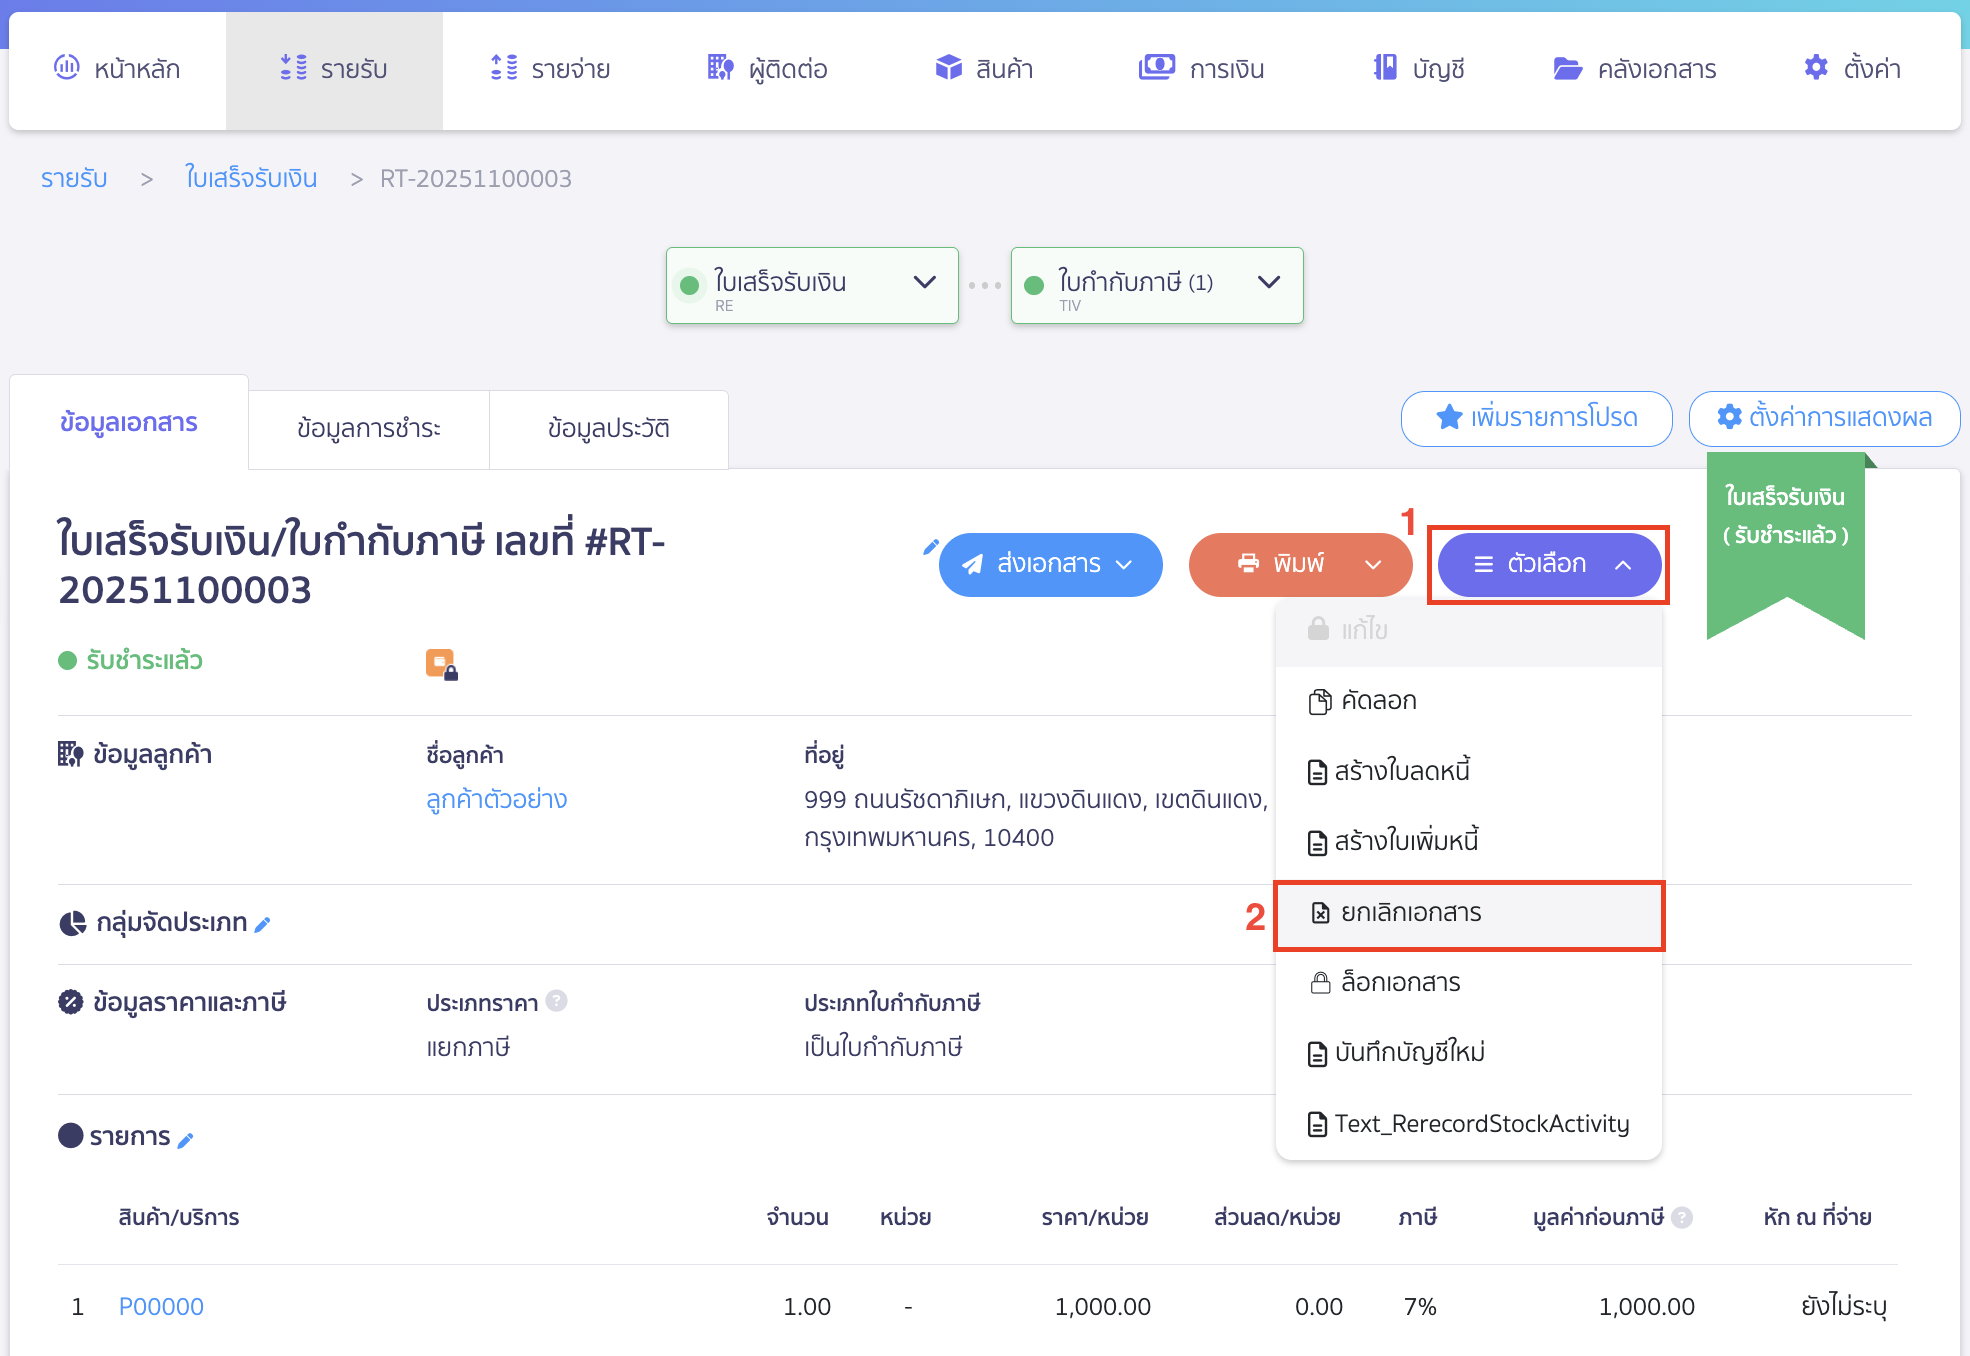
Task: Open the หน้าหลัก home icon
Action: point(68,68)
